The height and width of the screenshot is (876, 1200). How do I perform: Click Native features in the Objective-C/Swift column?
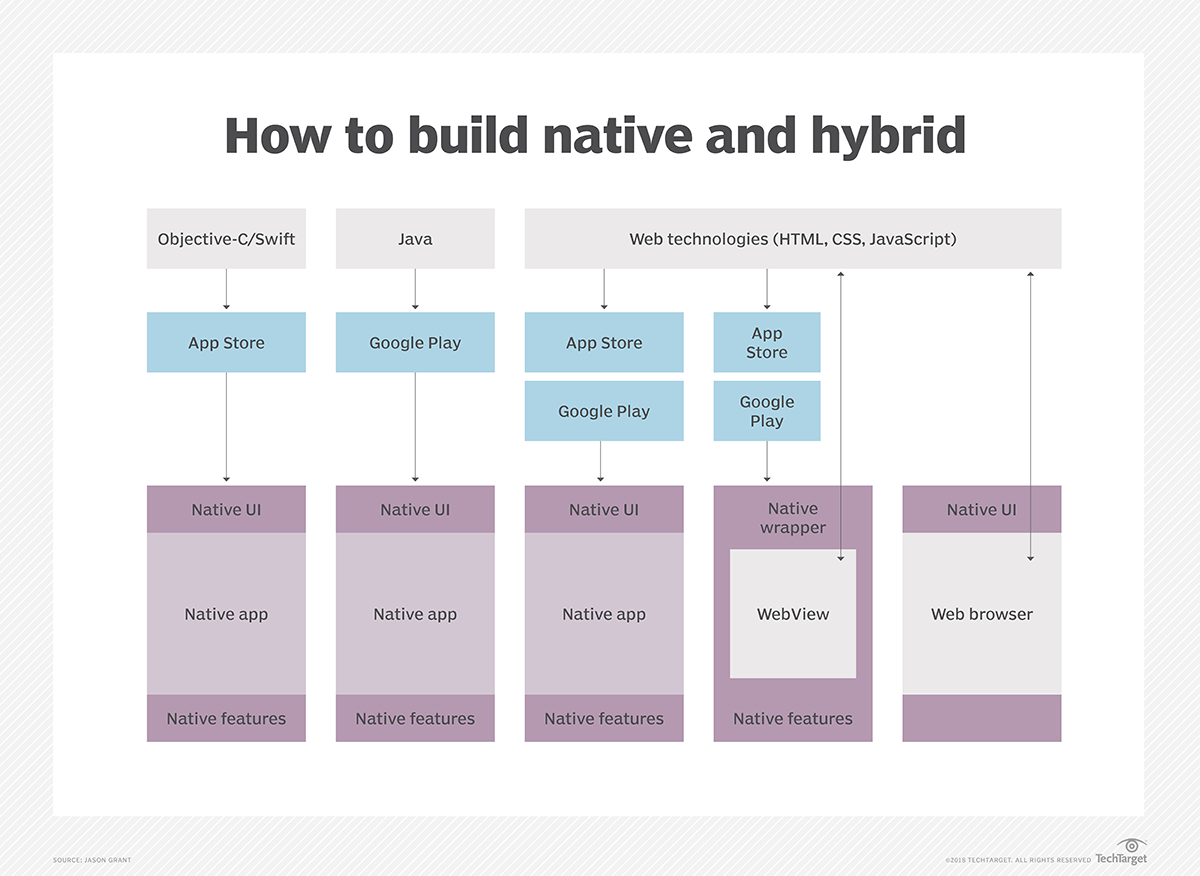point(226,719)
